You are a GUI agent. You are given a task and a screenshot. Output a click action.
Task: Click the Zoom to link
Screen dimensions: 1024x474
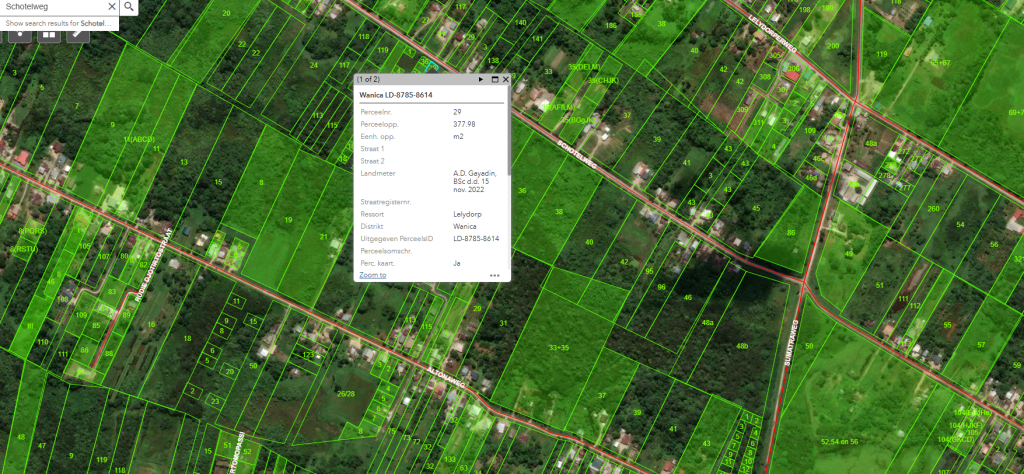tap(372, 274)
